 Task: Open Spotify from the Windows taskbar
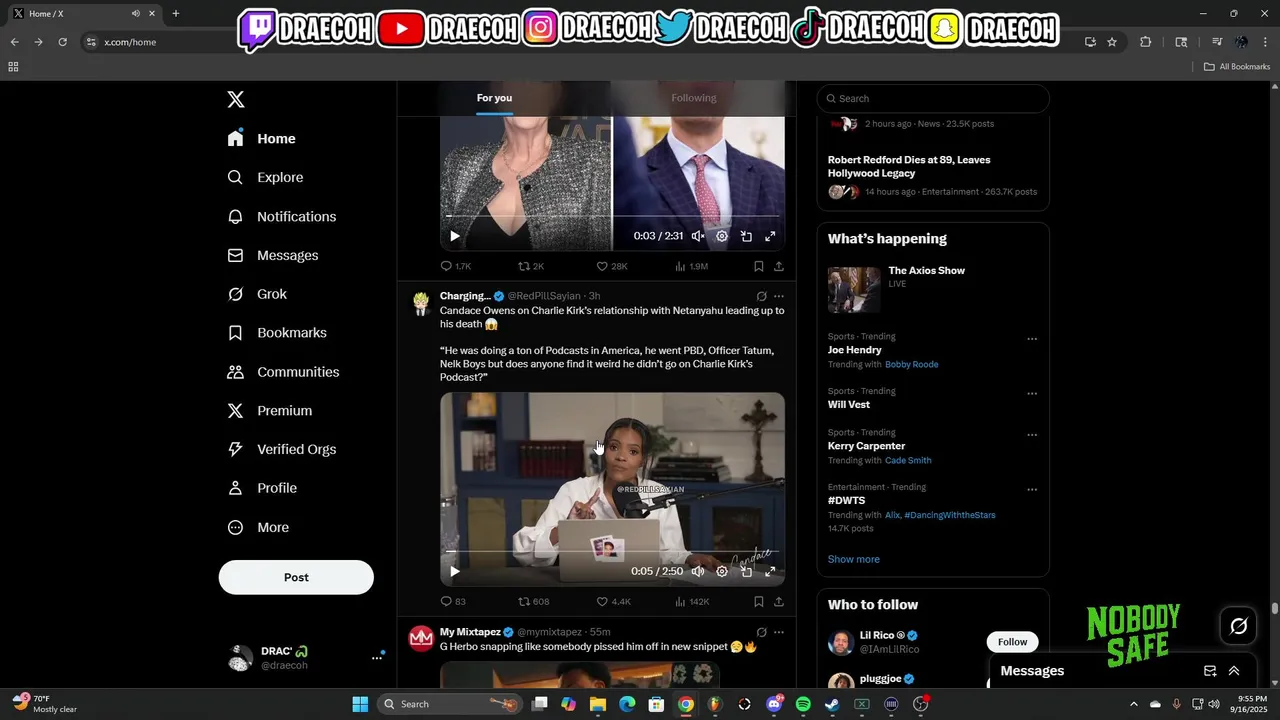tap(803, 704)
